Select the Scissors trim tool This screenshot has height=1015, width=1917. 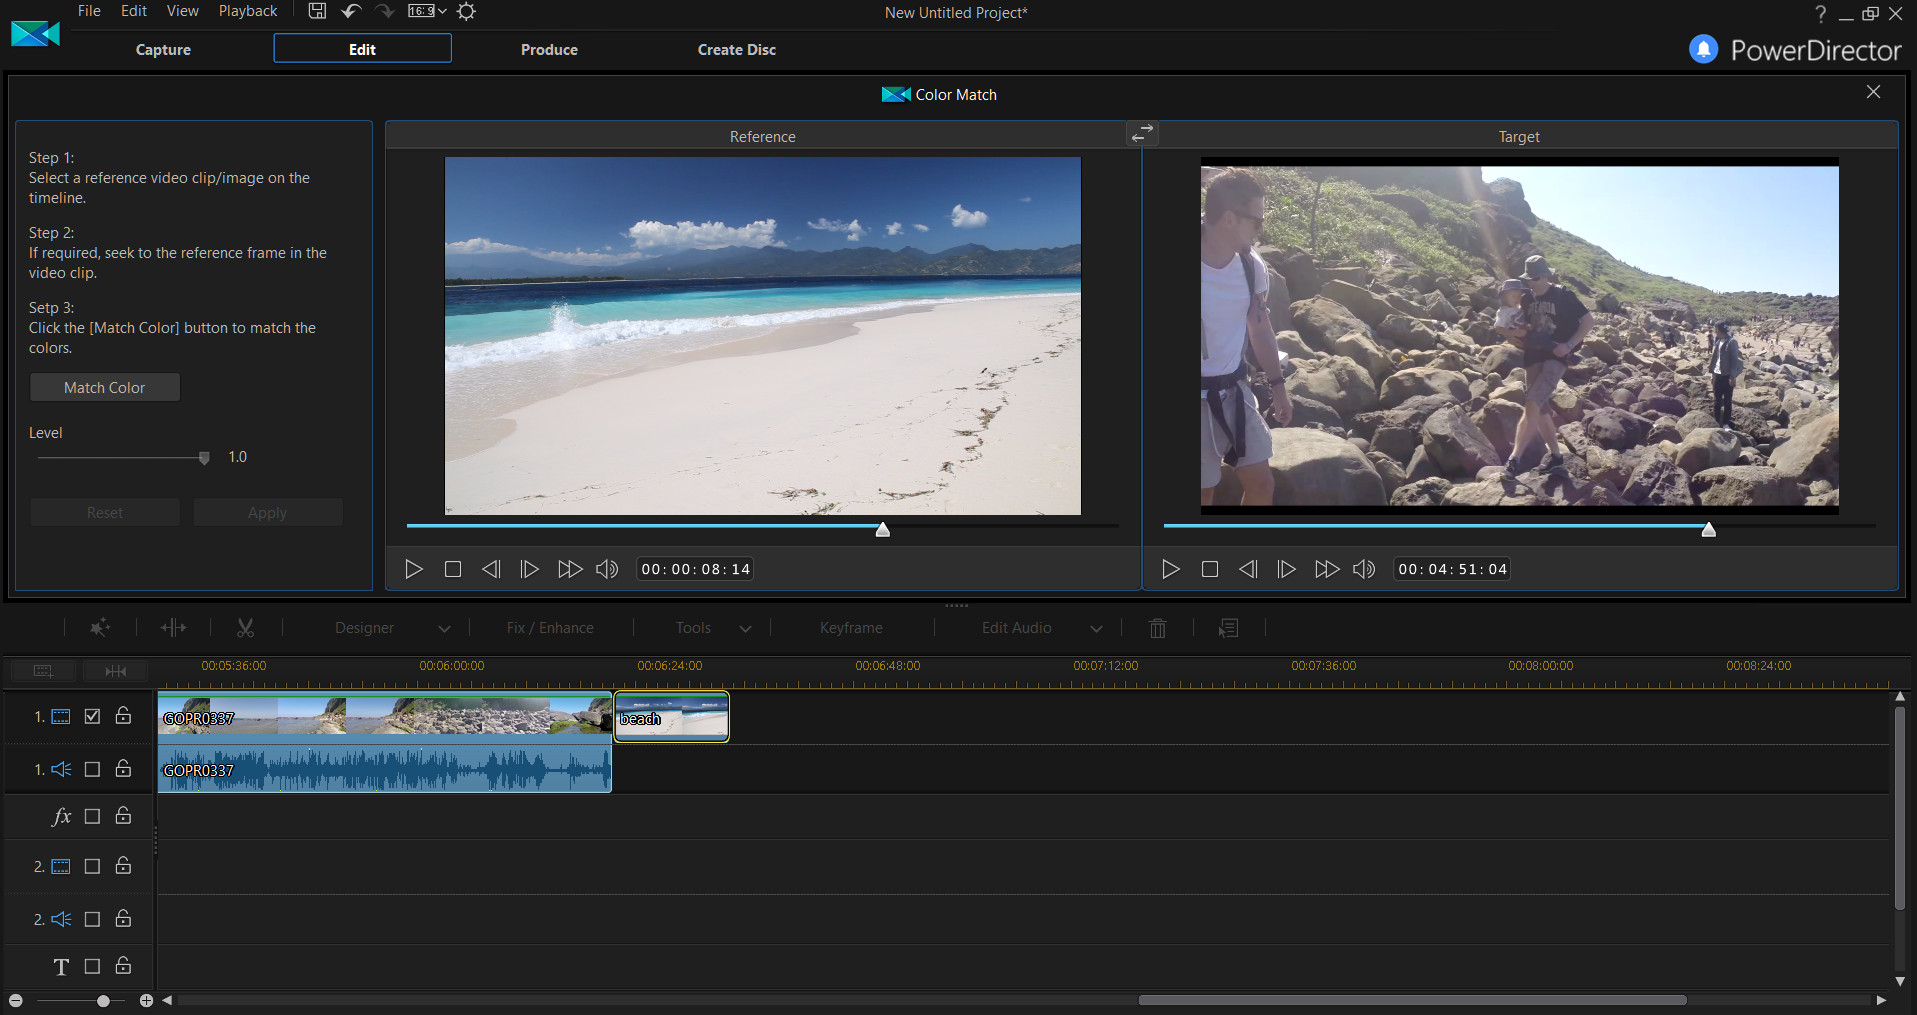[245, 627]
